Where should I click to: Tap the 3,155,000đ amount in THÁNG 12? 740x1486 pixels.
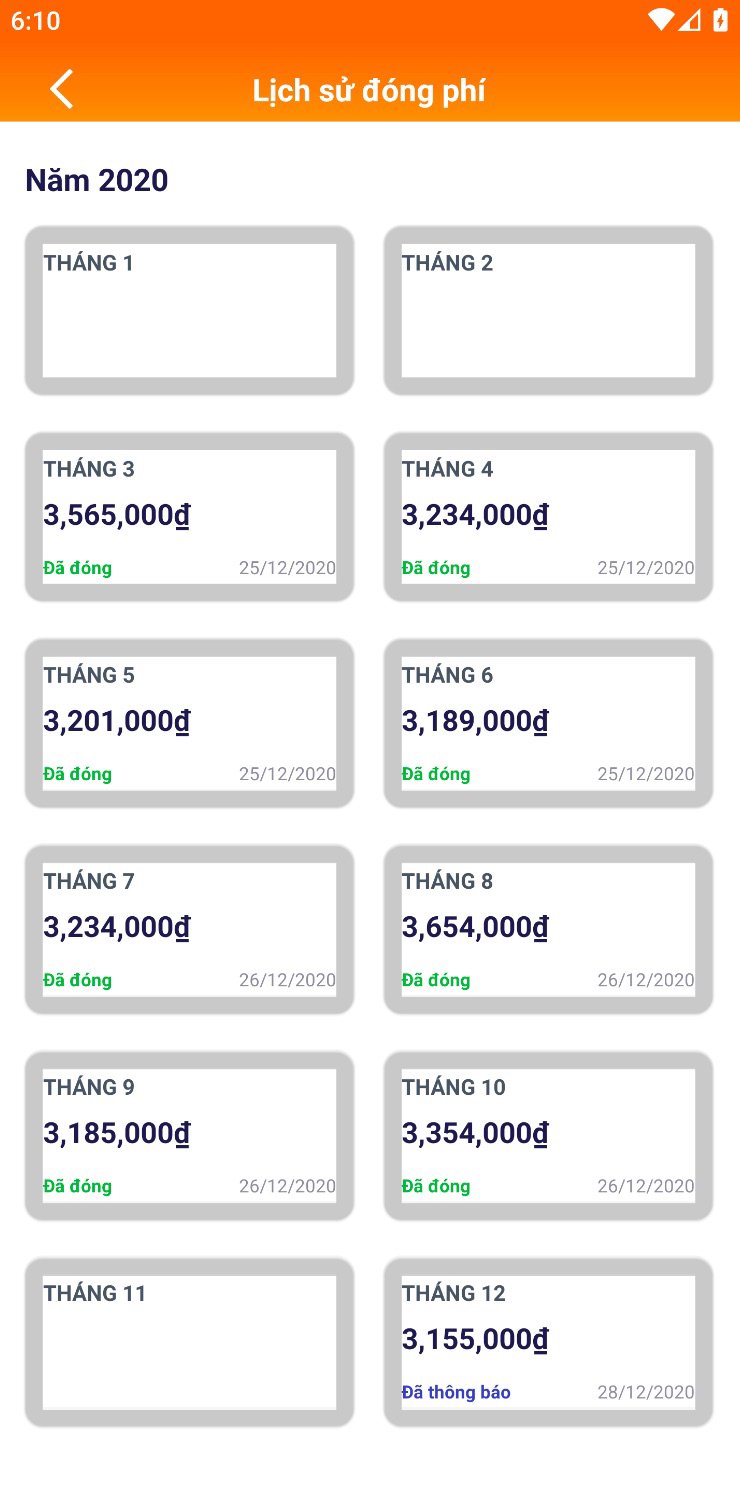click(x=475, y=1340)
